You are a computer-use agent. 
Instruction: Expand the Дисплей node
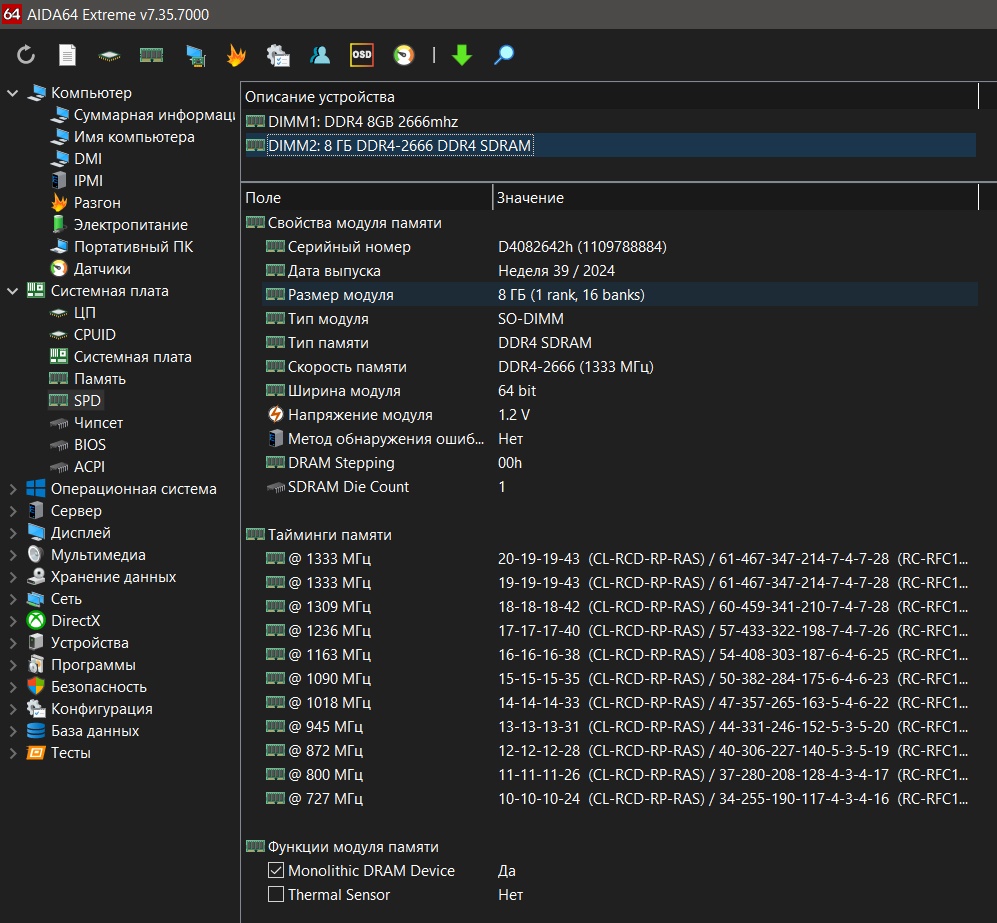(x=12, y=533)
